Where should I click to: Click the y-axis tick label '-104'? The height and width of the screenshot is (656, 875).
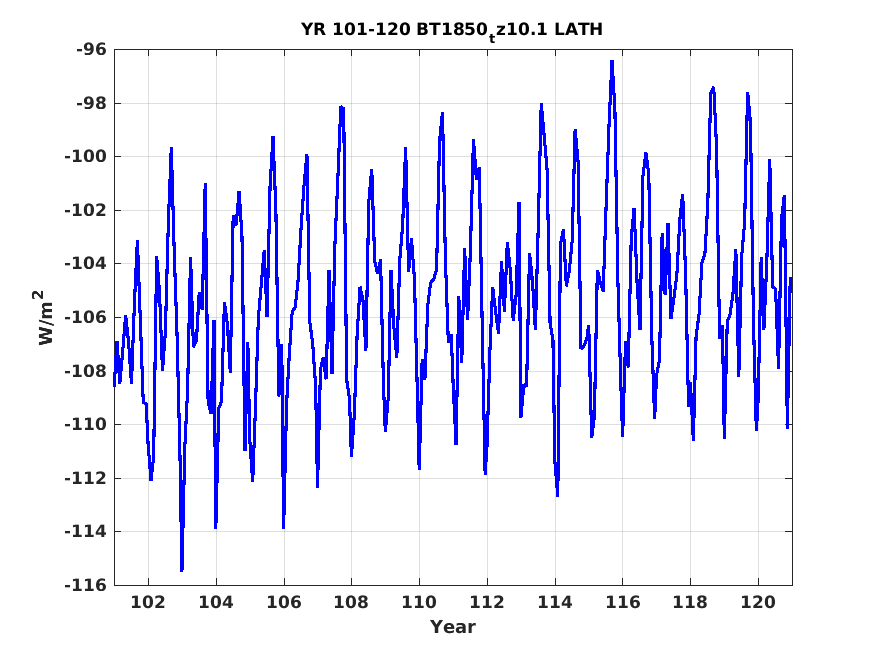click(85, 264)
